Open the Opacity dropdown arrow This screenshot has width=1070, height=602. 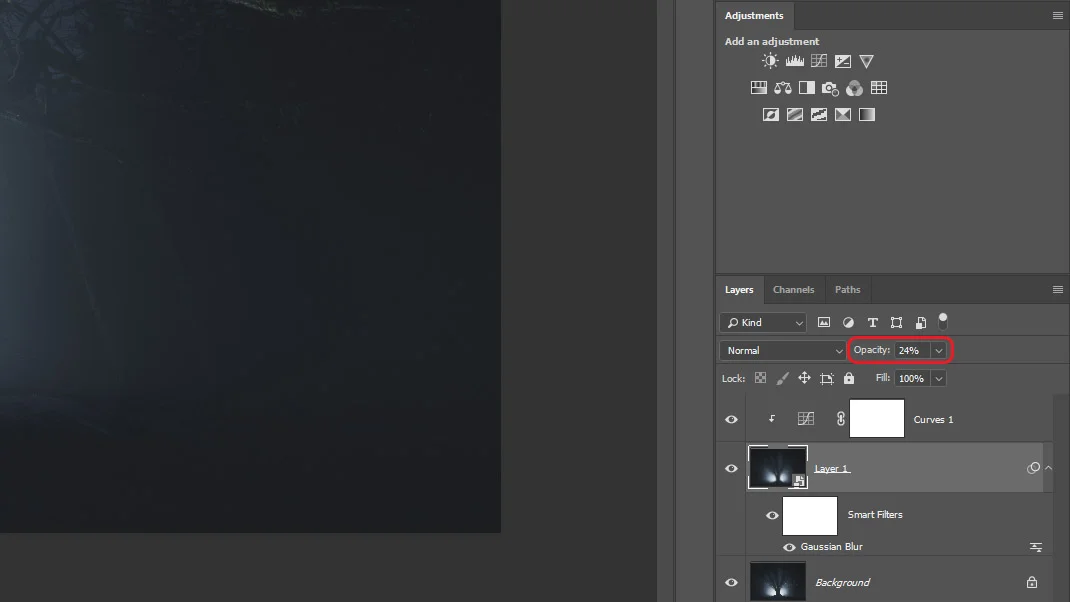point(938,351)
